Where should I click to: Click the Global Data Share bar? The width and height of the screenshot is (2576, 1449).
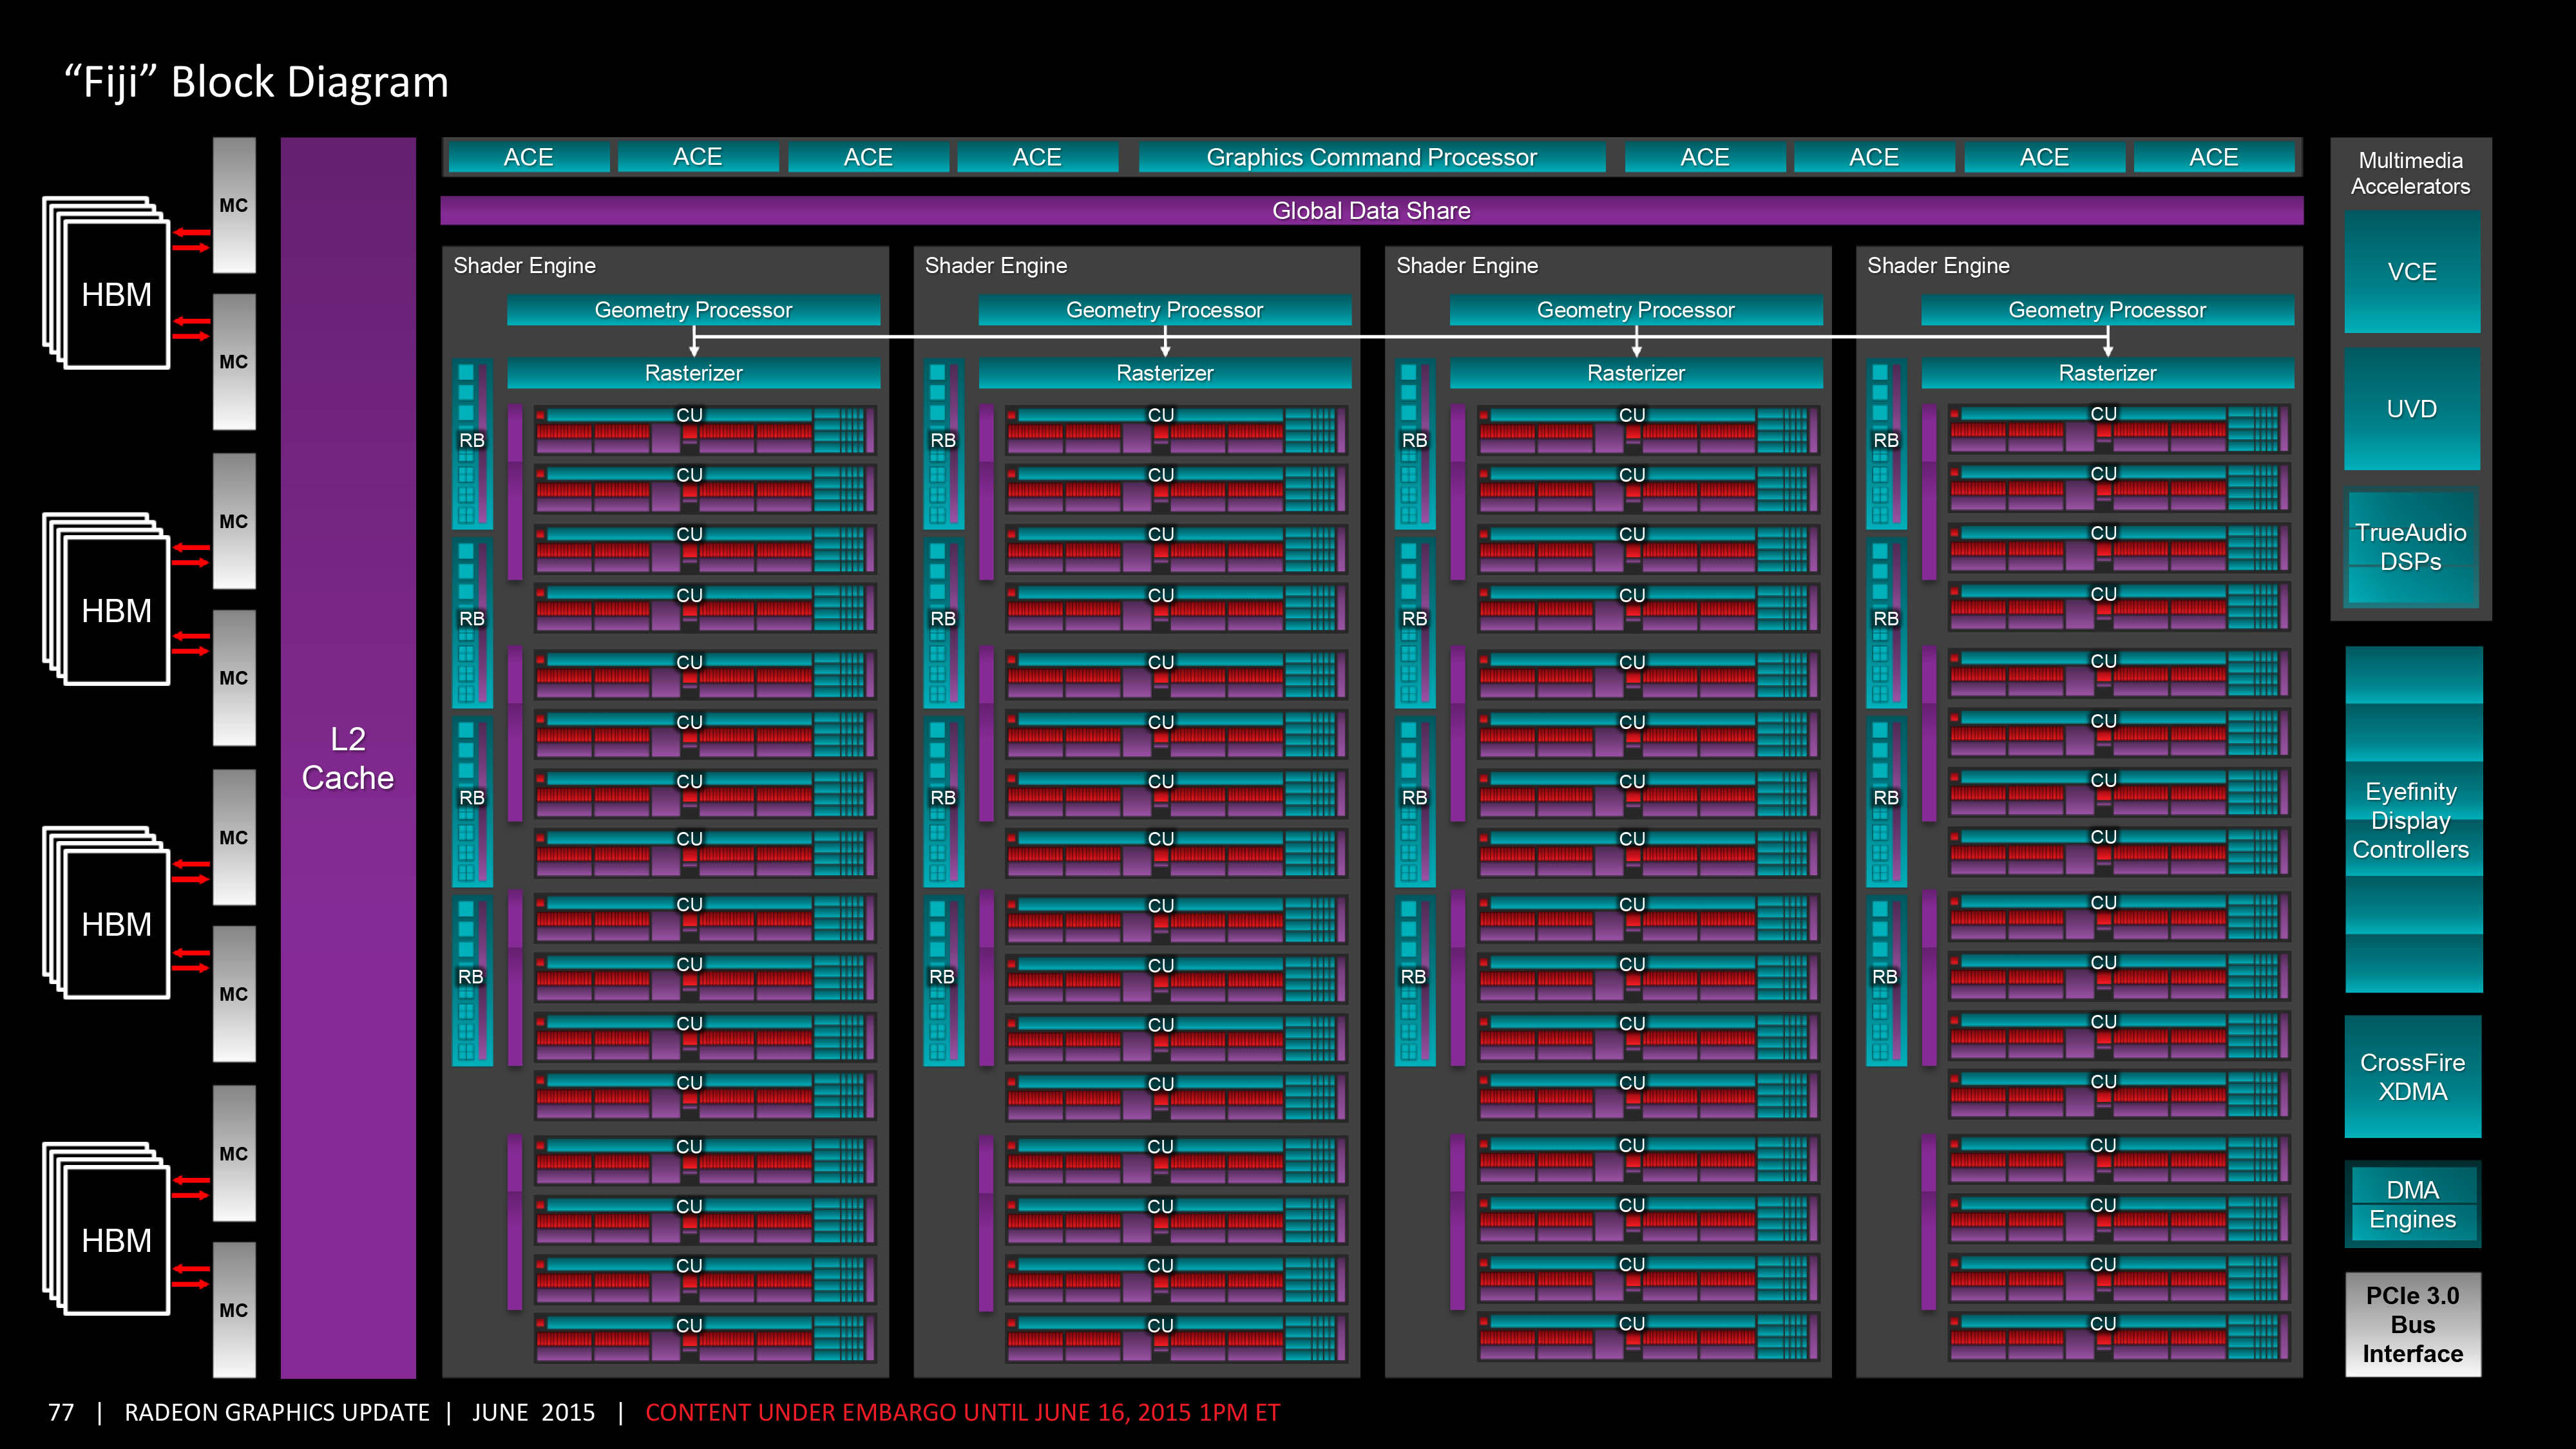point(1371,211)
